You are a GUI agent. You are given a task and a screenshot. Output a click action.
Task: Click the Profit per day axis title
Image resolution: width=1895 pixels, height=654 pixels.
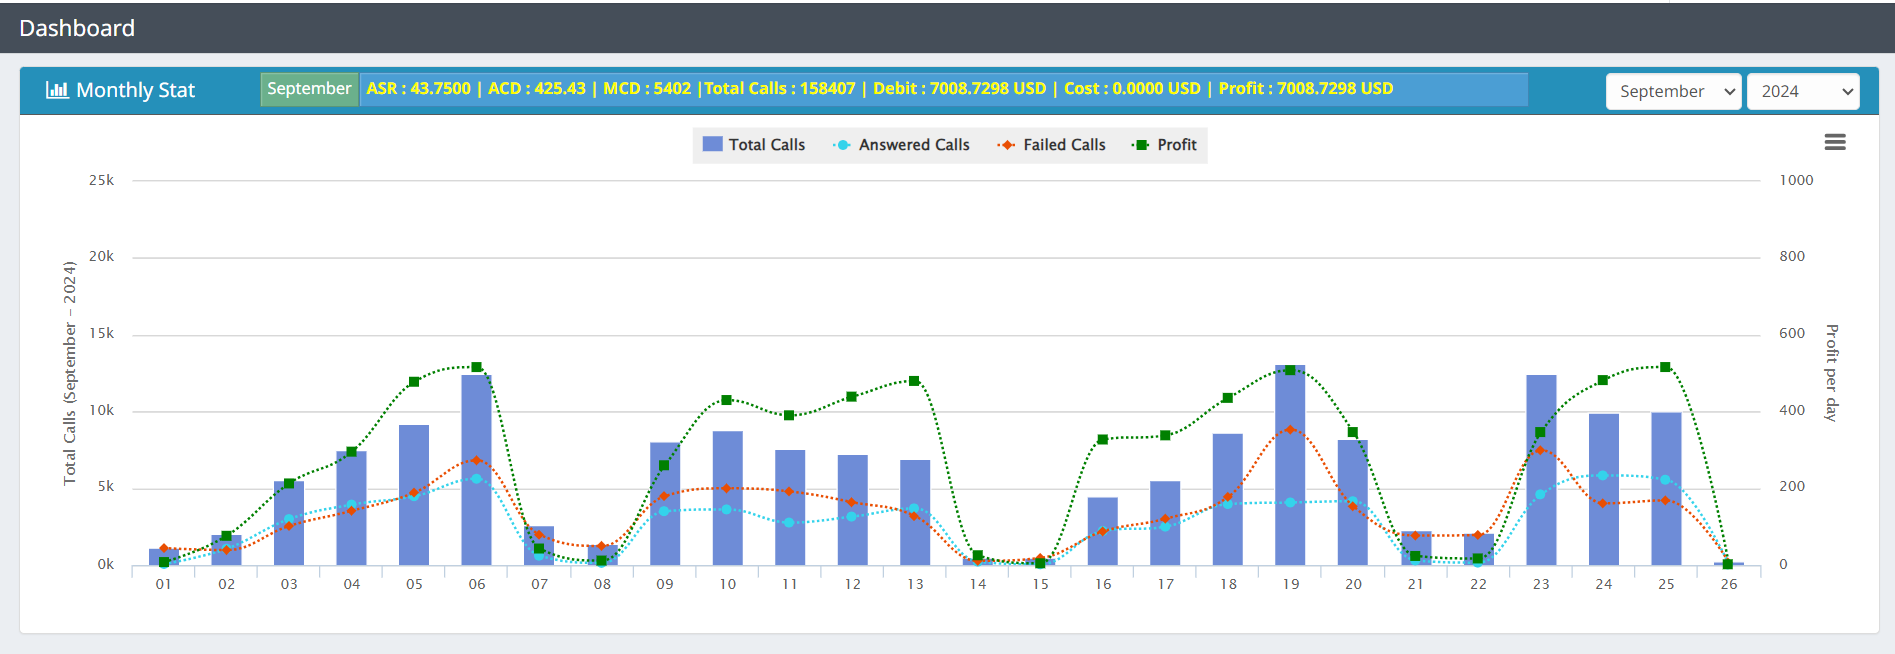[1831, 372]
